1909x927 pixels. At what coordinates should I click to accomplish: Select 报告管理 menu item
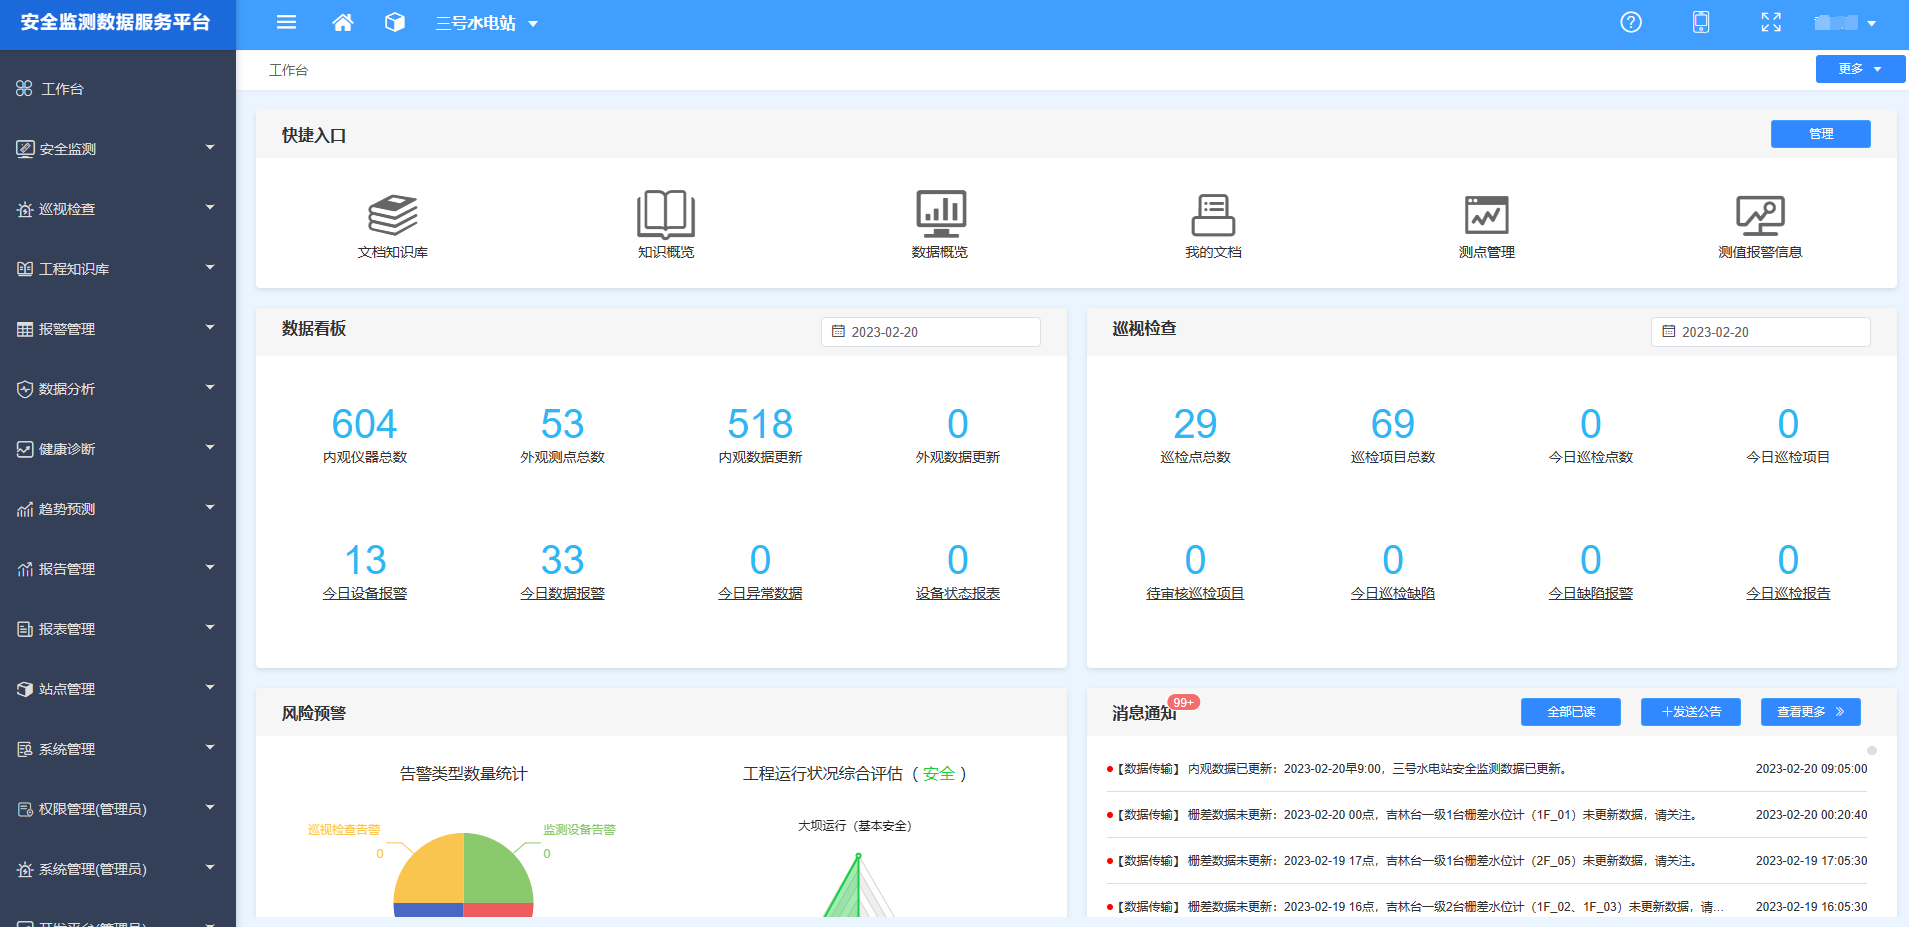118,569
